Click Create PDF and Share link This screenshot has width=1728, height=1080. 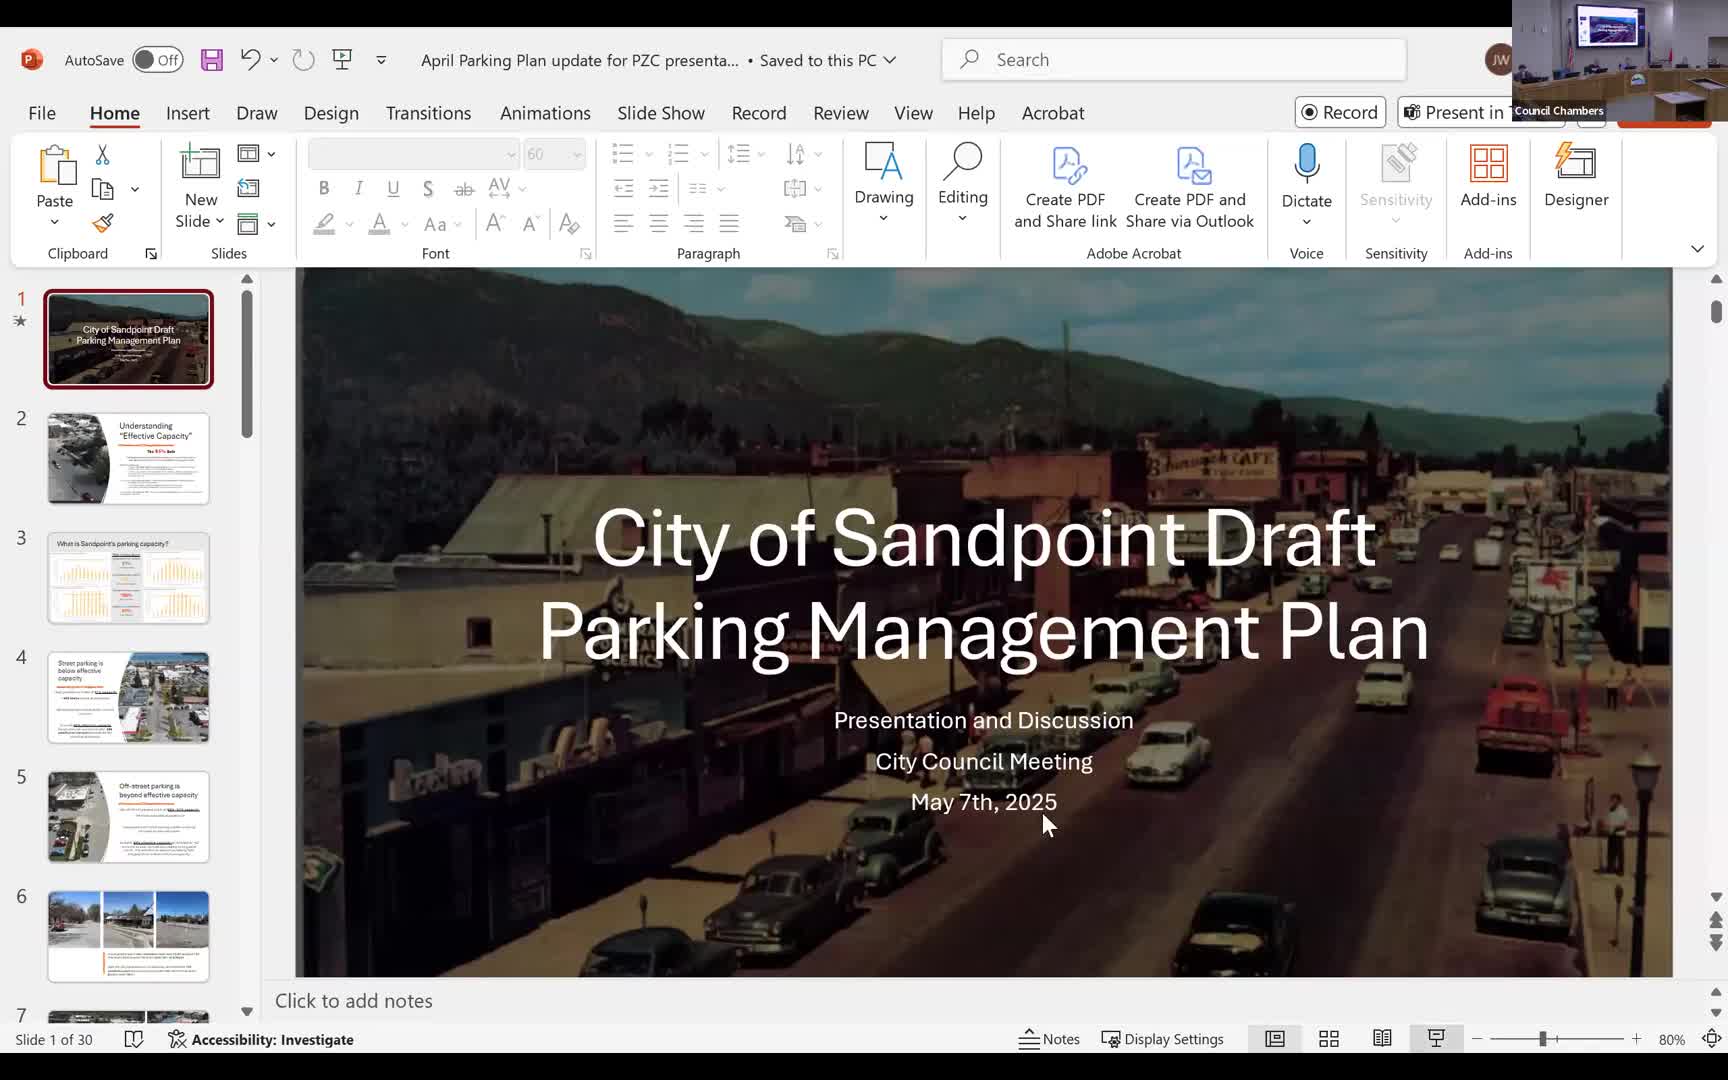coord(1065,188)
